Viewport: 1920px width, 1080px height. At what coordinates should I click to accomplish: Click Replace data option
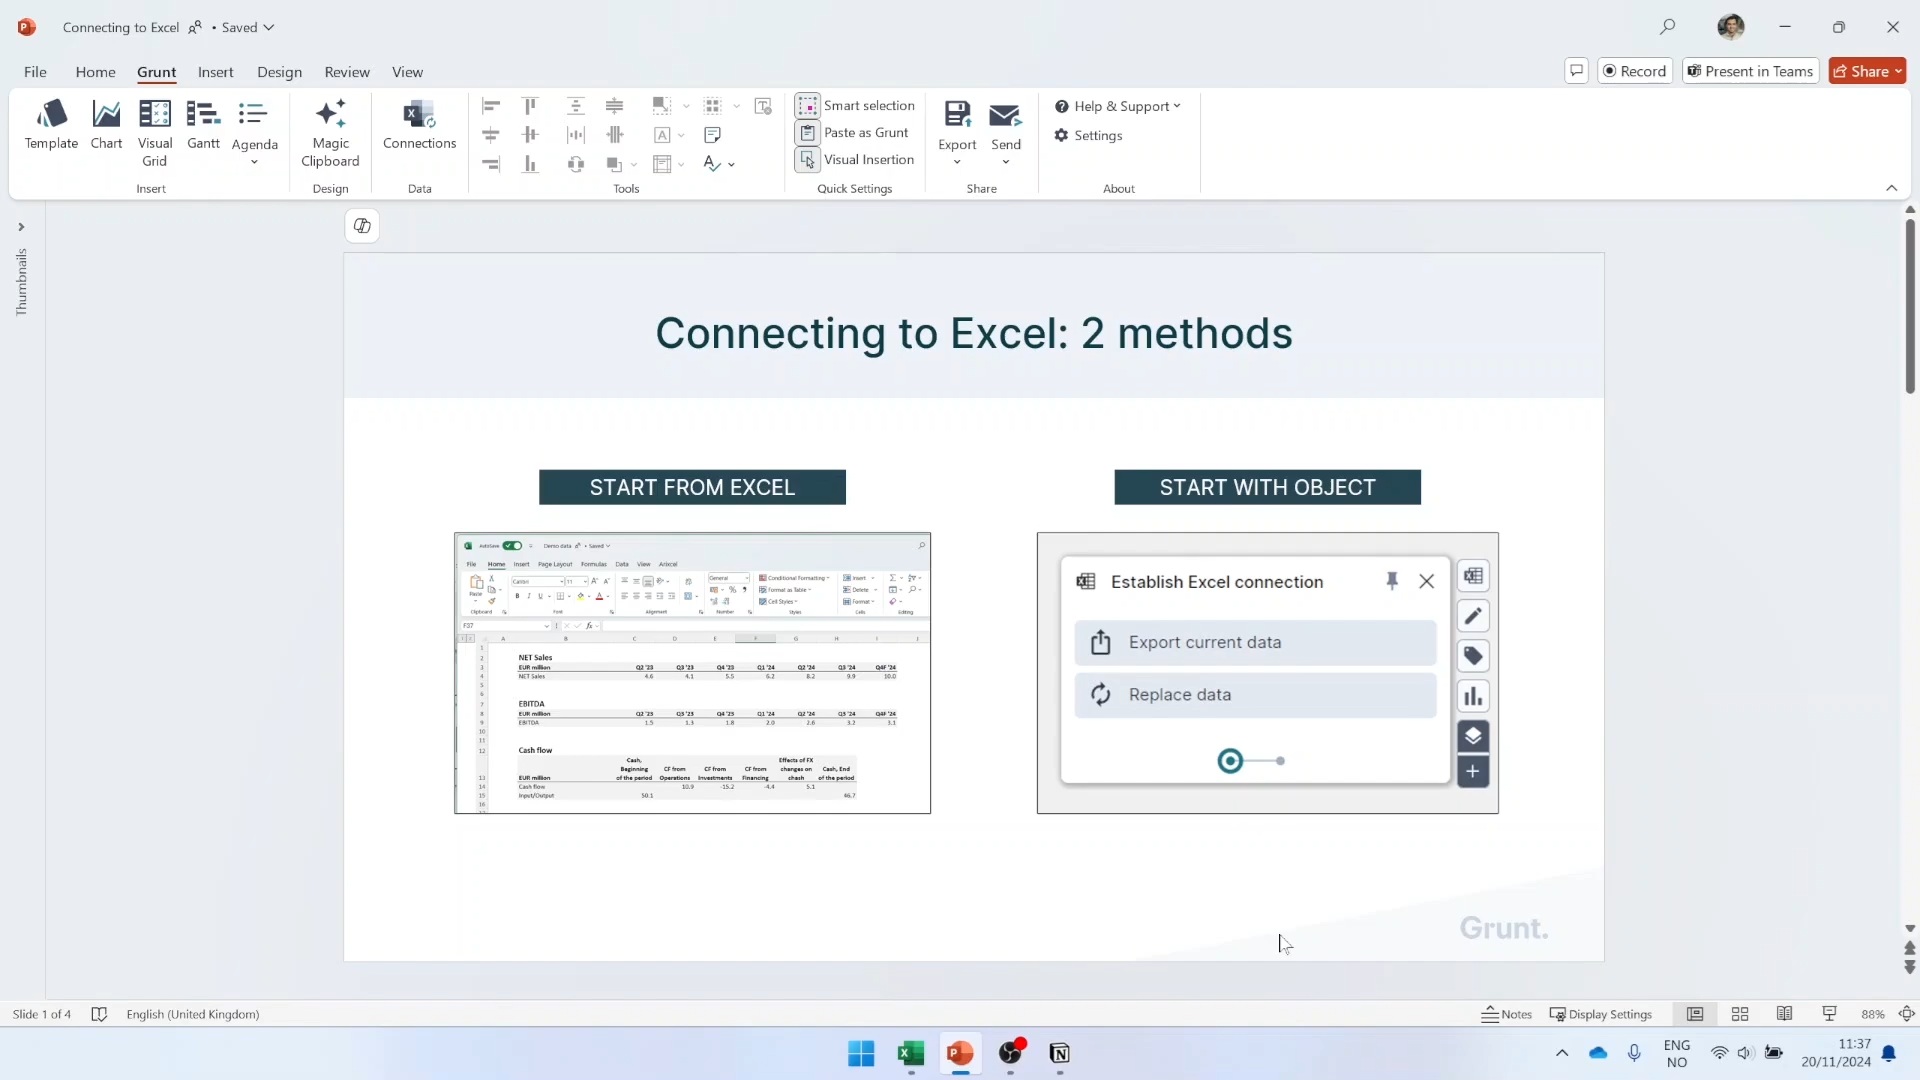point(1255,695)
